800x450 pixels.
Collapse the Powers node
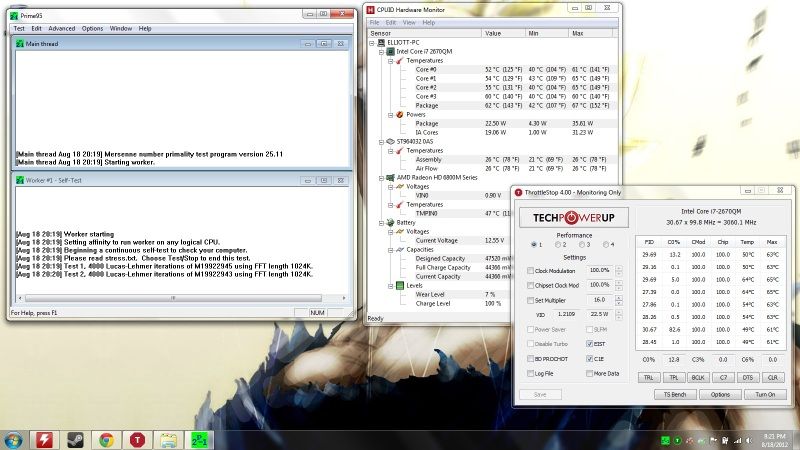click(x=390, y=115)
